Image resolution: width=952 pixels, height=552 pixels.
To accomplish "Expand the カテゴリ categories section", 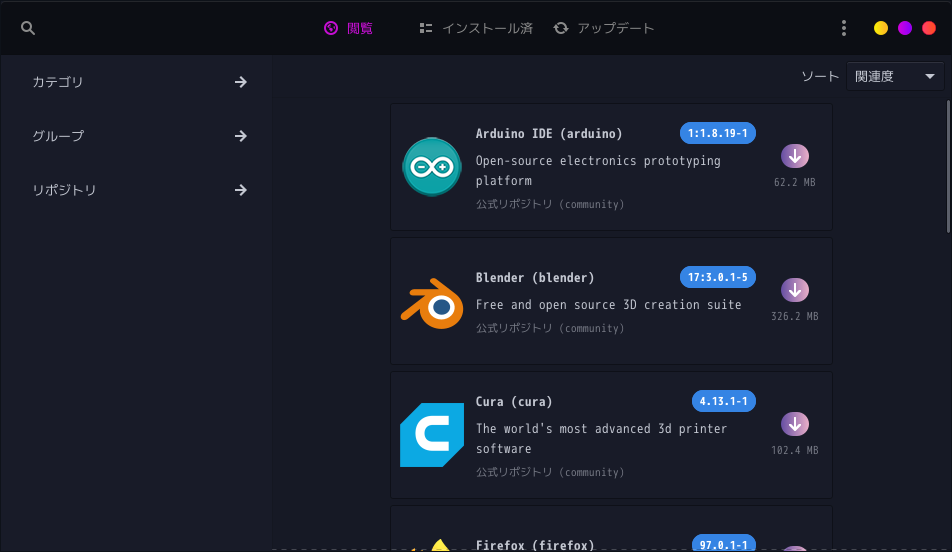I will pyautogui.click(x=140, y=82).
